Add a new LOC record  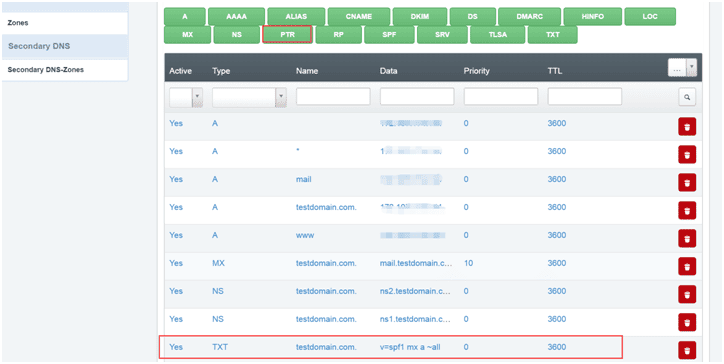[650, 17]
